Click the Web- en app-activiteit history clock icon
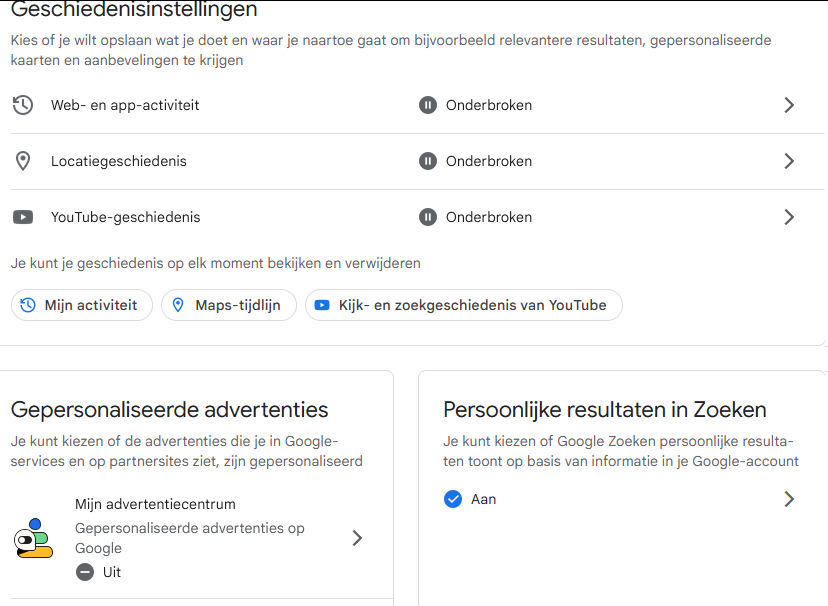 click(x=23, y=105)
